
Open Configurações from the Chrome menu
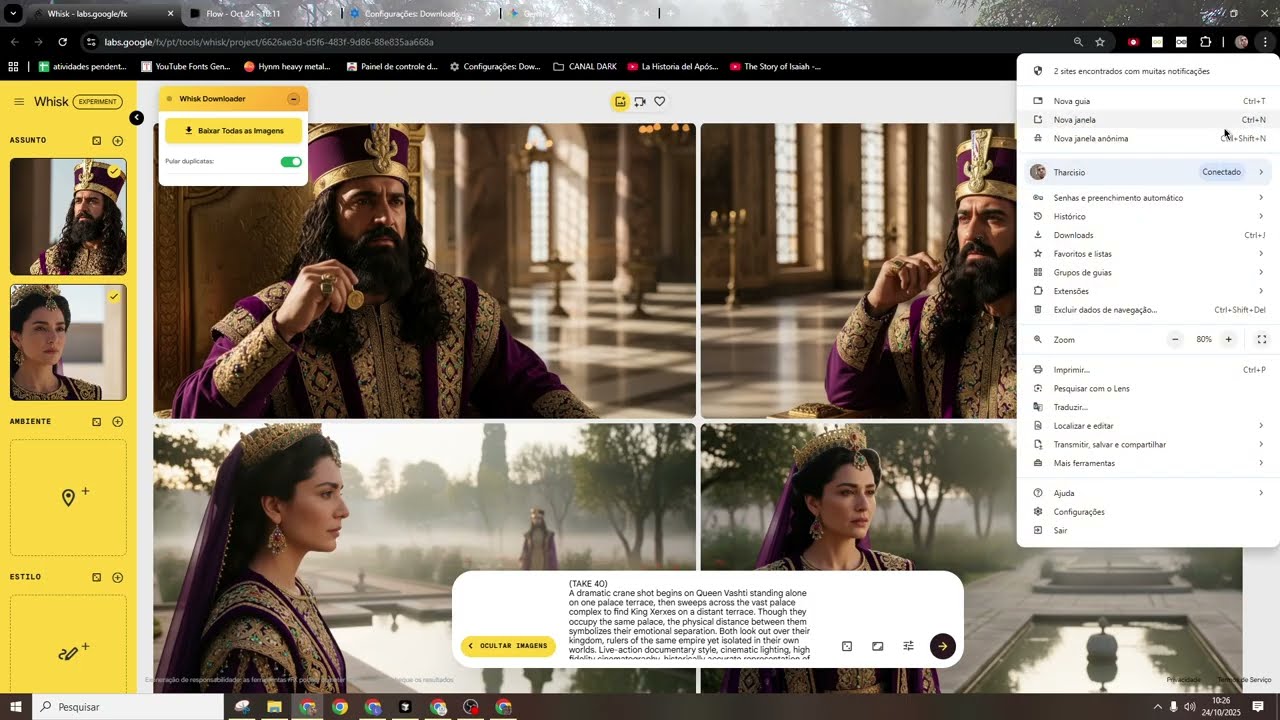tap(1148, 512)
